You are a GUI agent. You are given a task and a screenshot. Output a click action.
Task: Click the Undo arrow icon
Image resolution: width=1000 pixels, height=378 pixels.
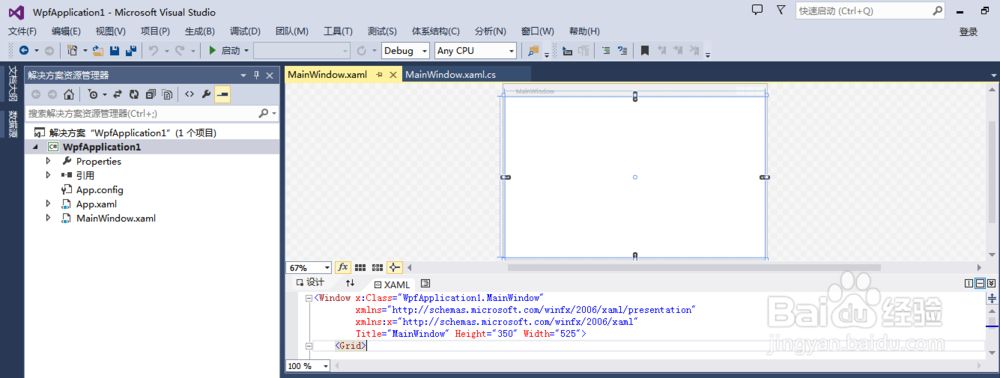153,50
